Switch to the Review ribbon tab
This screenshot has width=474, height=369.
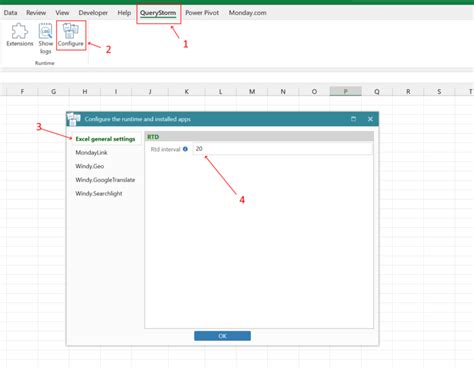(36, 13)
